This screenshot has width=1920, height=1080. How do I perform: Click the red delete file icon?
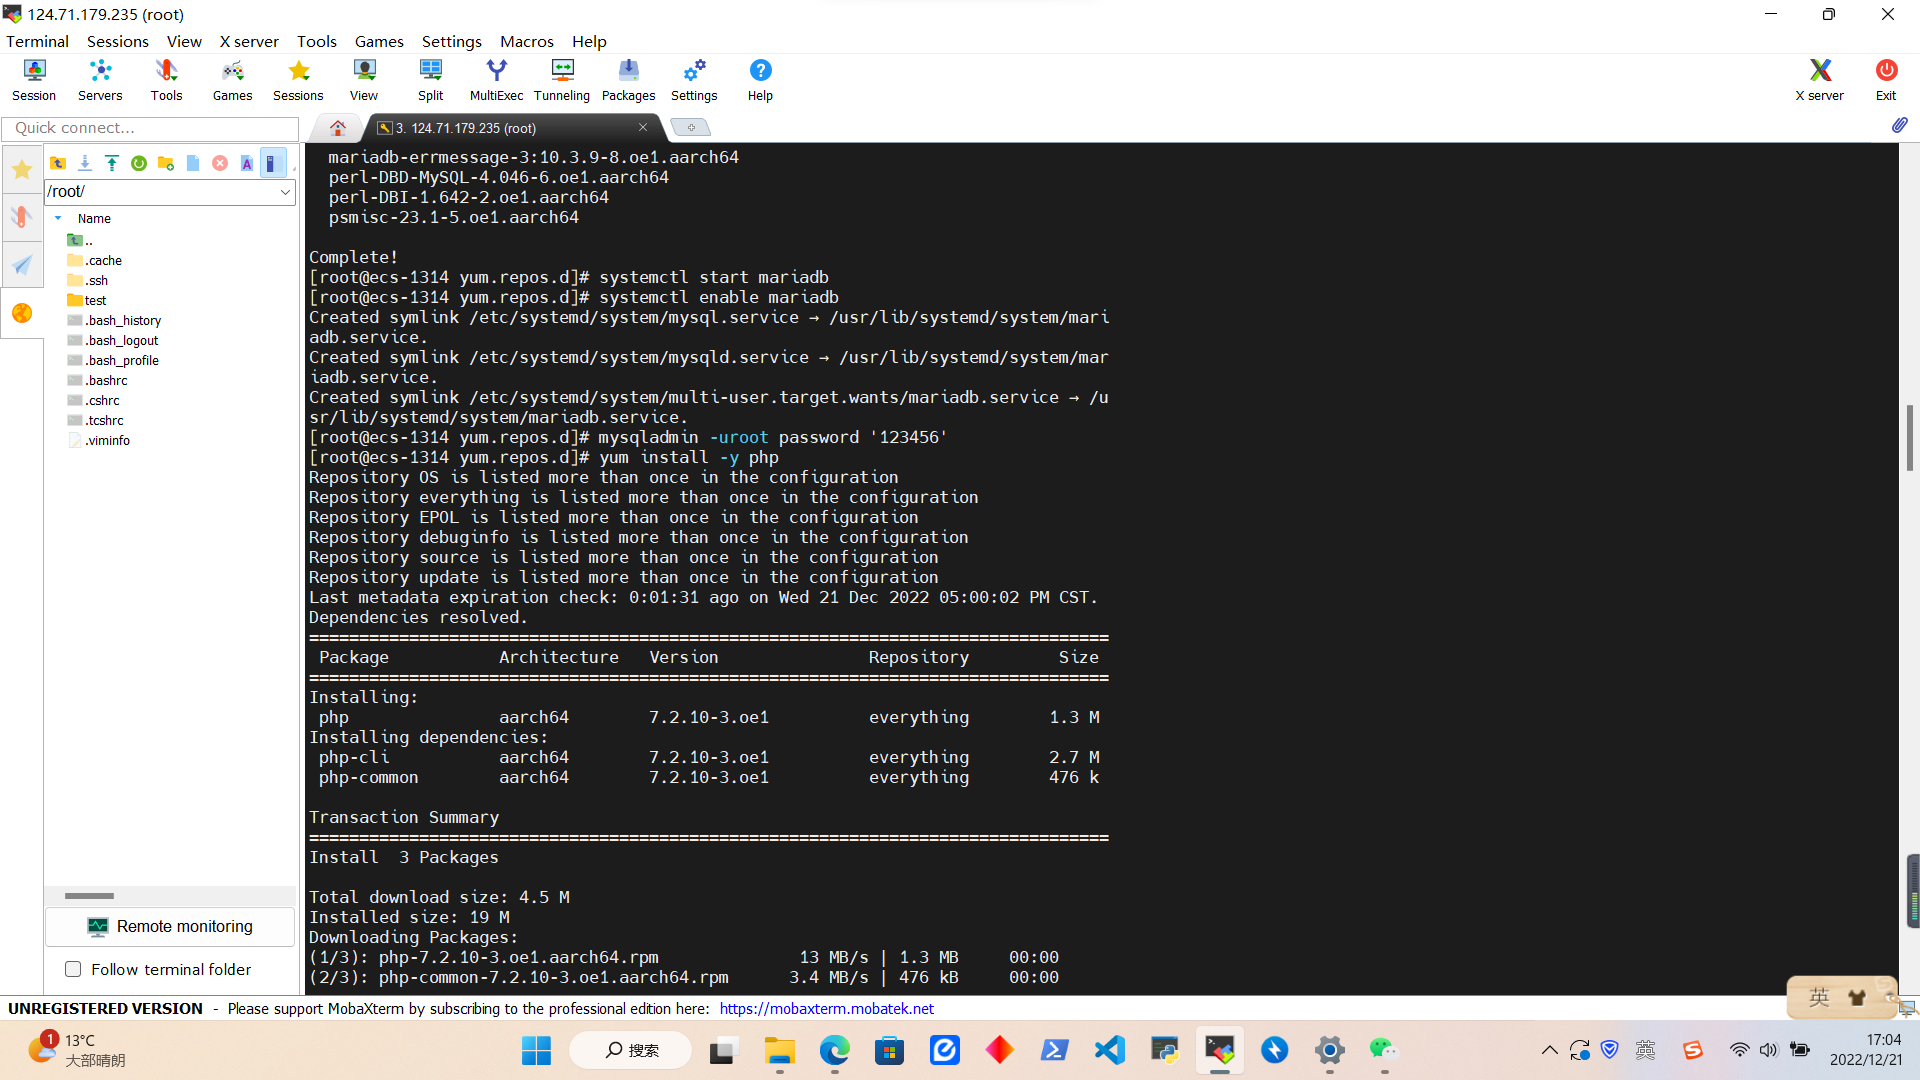pyautogui.click(x=220, y=163)
